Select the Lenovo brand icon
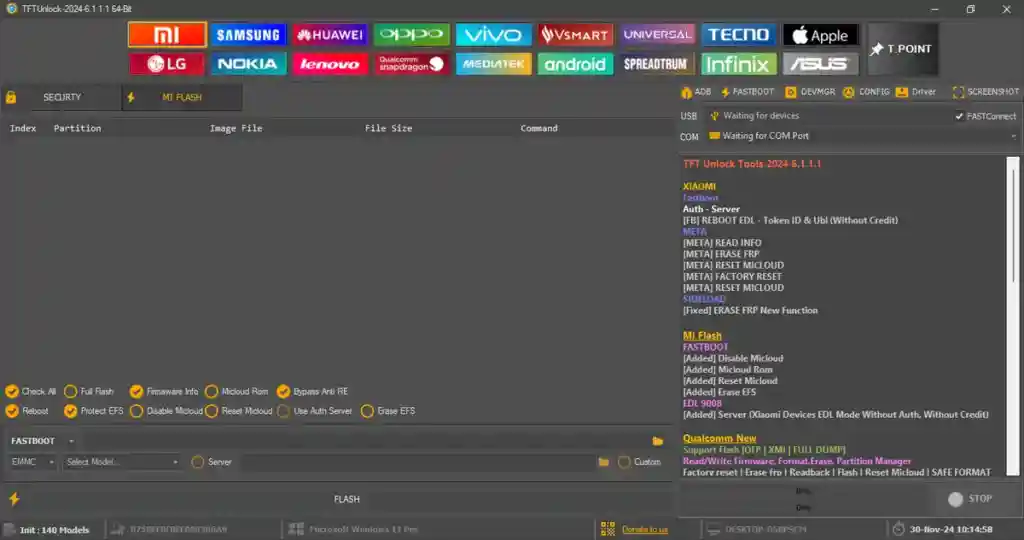This screenshot has height=540, width=1024. point(330,64)
